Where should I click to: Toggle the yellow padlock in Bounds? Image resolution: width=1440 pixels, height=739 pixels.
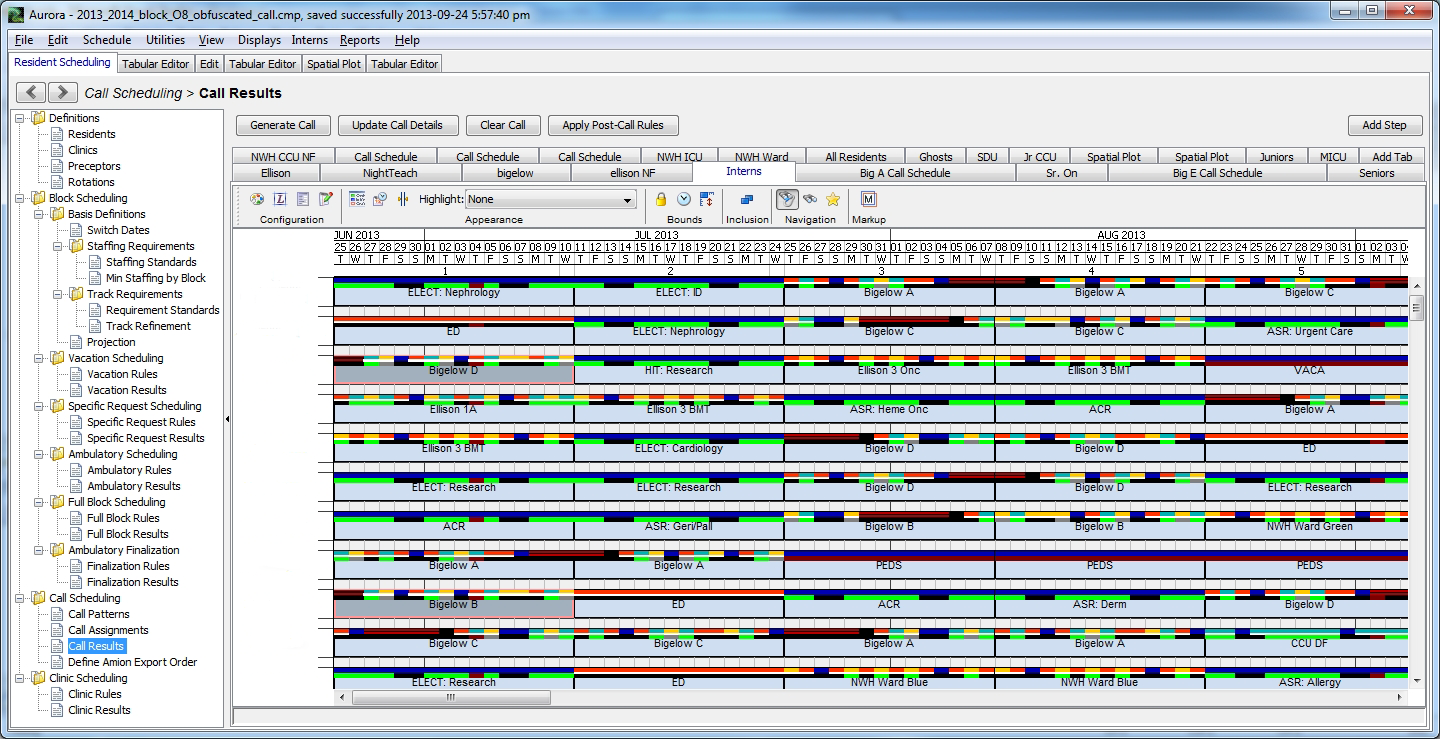pyautogui.click(x=661, y=199)
